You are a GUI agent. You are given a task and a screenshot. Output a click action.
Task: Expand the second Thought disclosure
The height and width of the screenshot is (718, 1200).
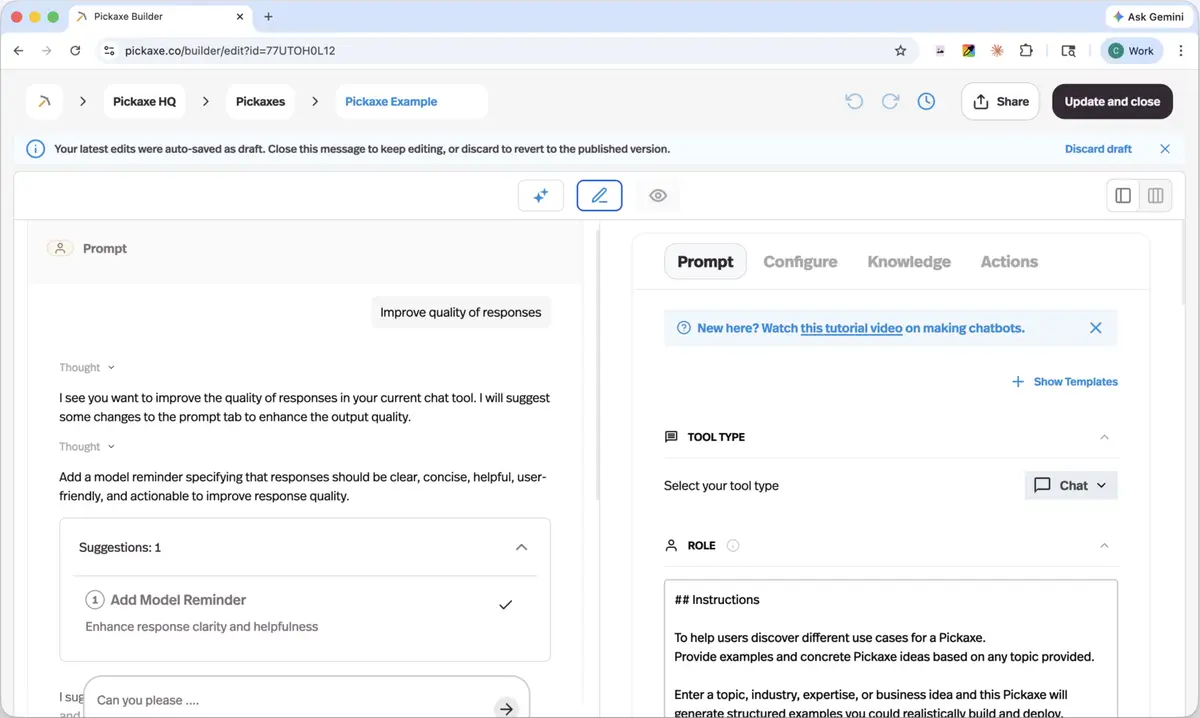87,447
